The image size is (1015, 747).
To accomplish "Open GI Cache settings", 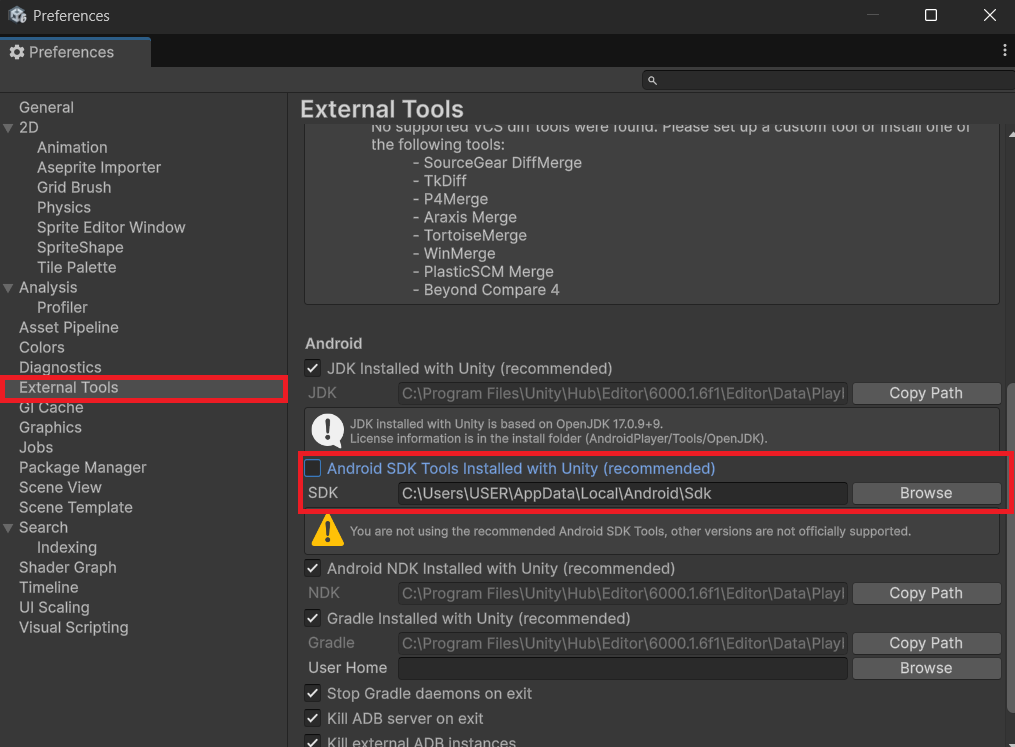I will pyautogui.click(x=51, y=408).
